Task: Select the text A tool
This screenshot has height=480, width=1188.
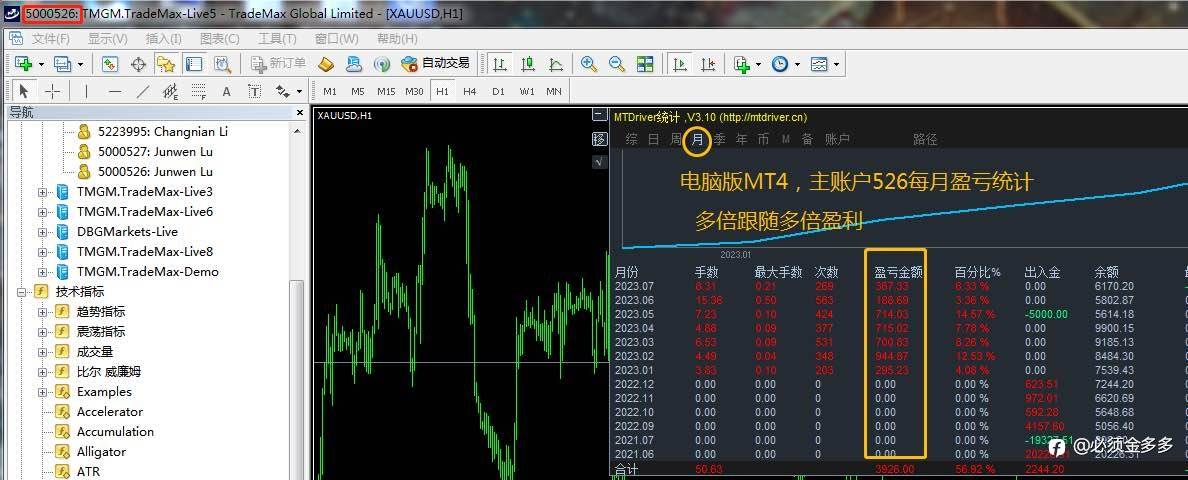Action: coord(227,92)
